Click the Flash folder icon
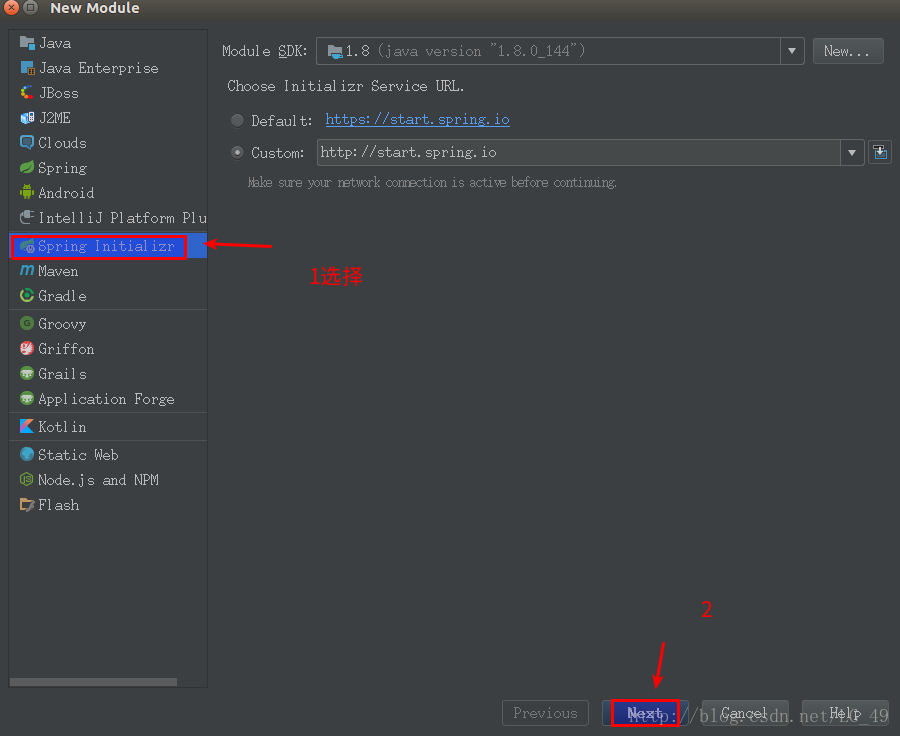 tap(27, 505)
